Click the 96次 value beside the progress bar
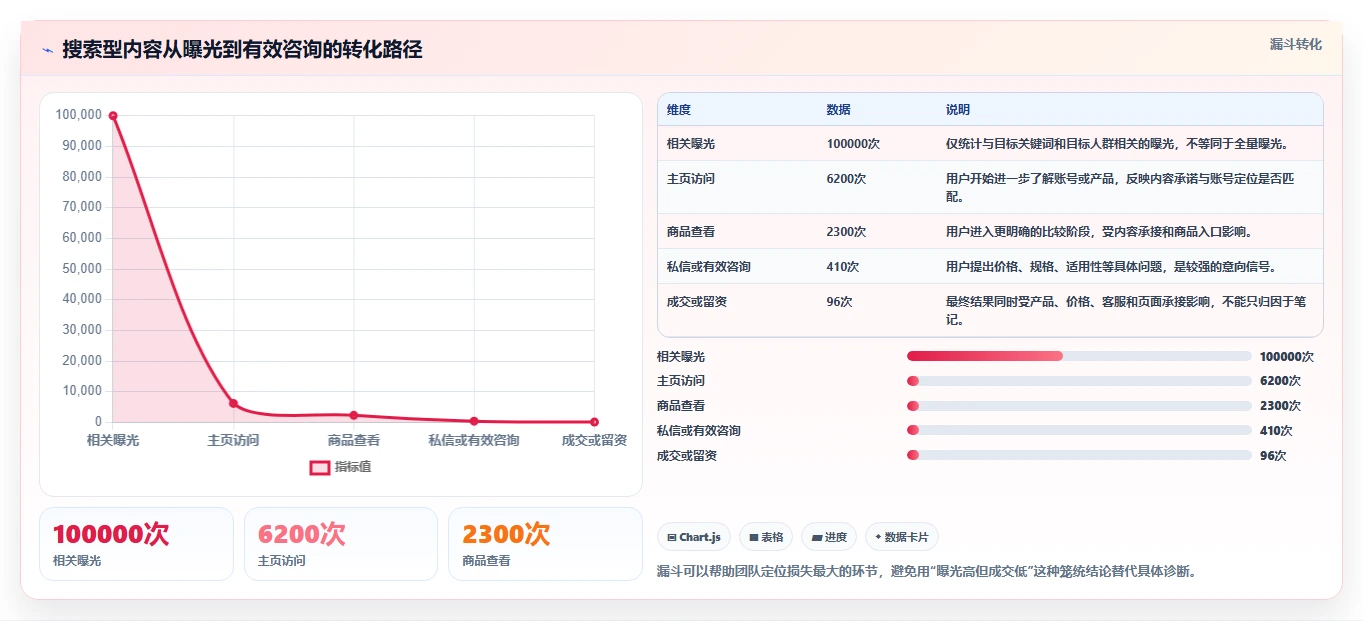This screenshot has height=621, width=1363. tap(1273, 456)
